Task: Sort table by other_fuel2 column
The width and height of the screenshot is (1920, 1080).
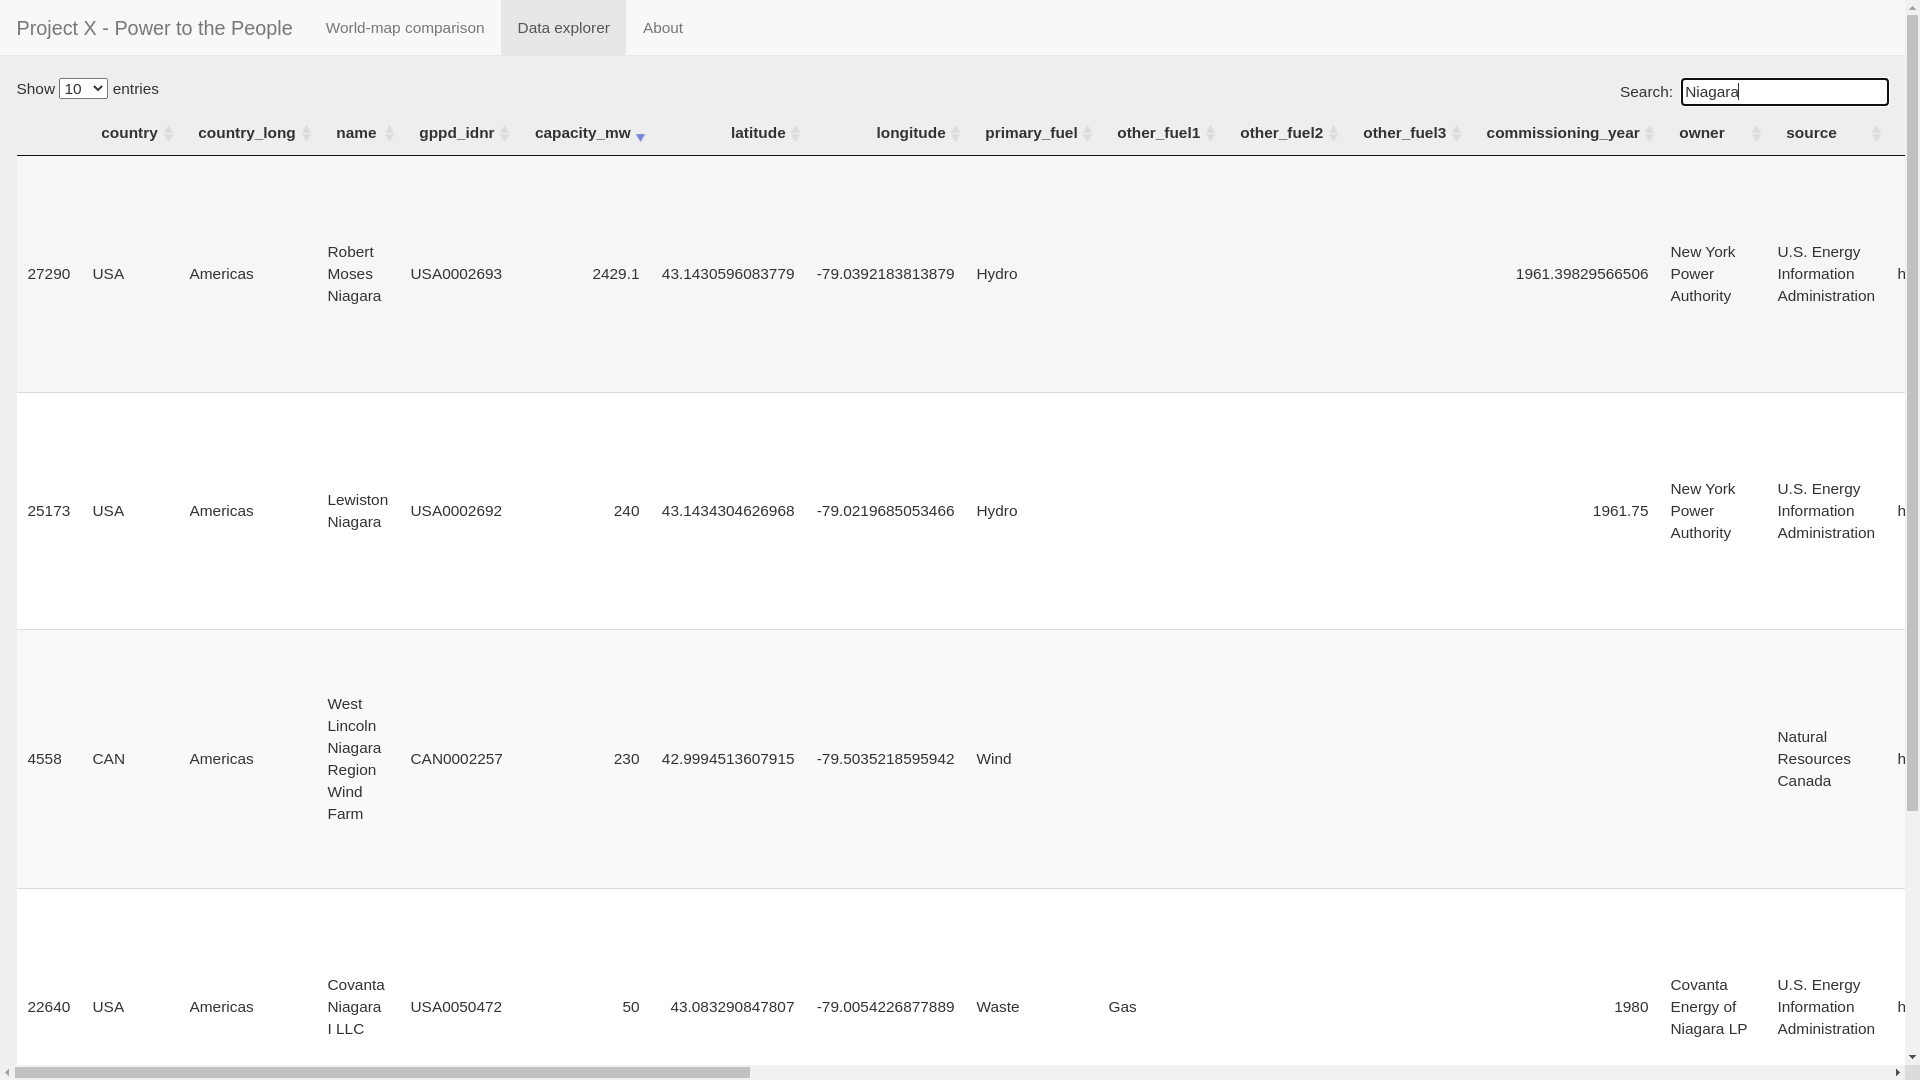Action: pos(1282,133)
